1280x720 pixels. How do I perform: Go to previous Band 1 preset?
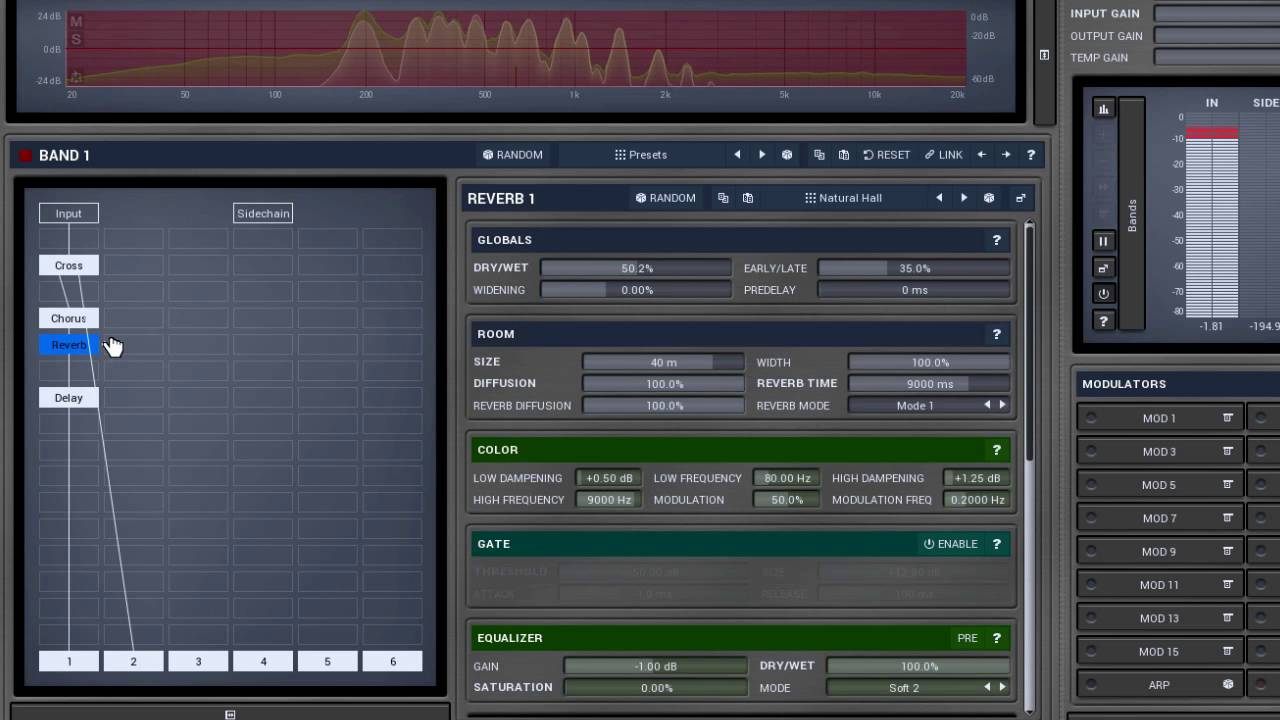click(x=737, y=155)
